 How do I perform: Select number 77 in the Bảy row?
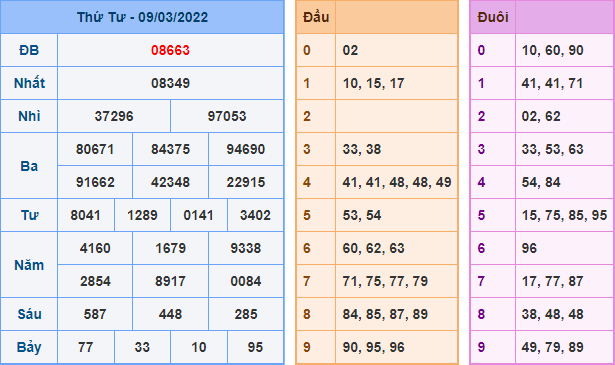86,347
